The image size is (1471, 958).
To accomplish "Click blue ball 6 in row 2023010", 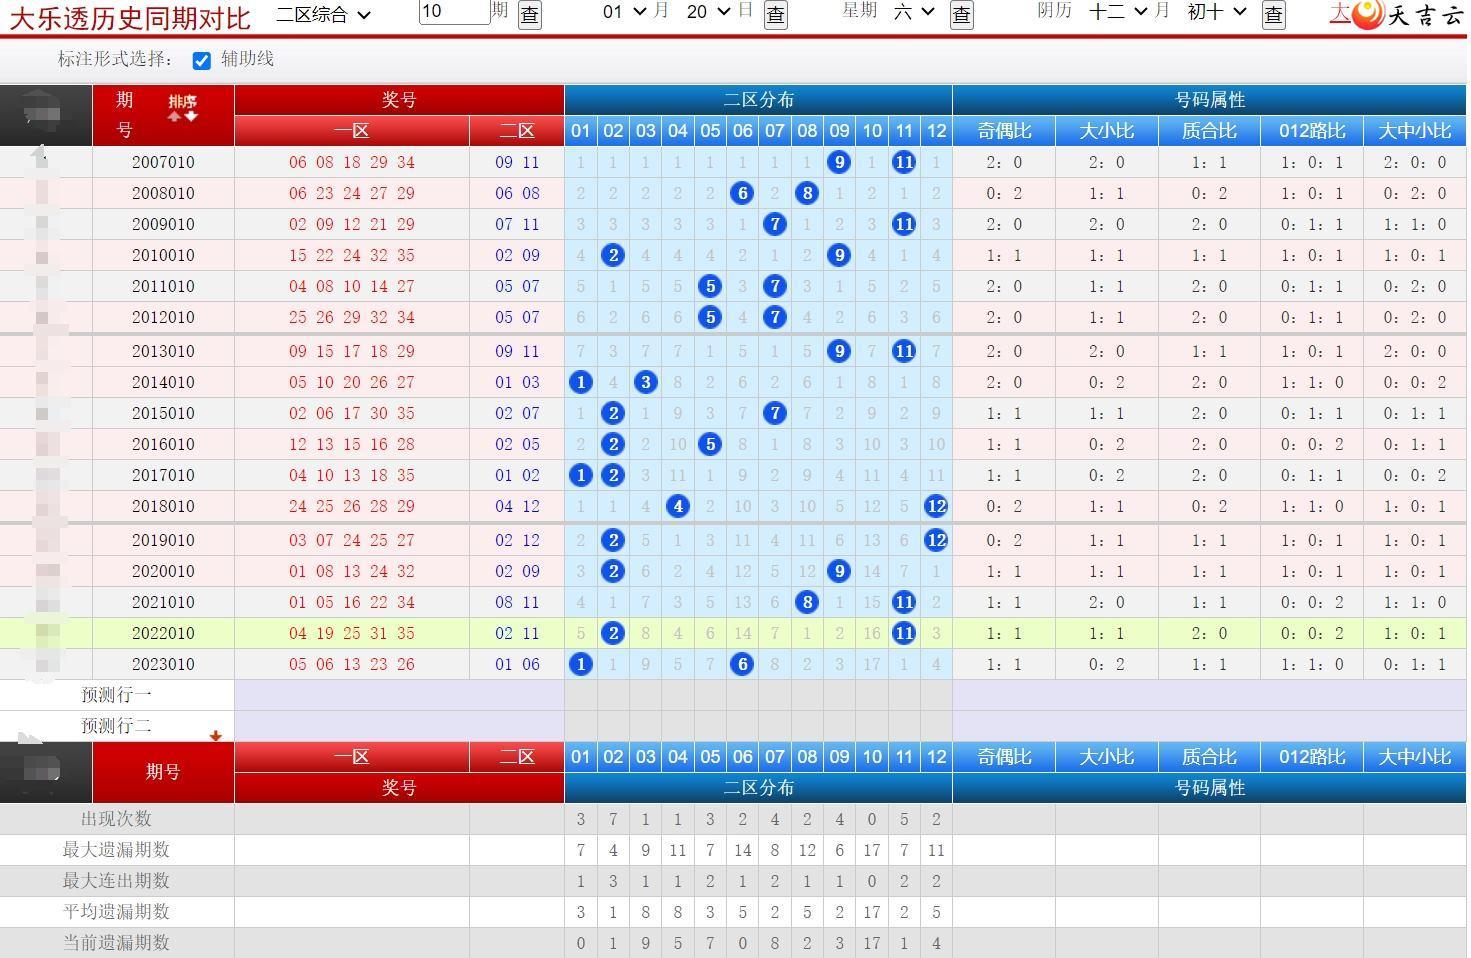I will (742, 664).
